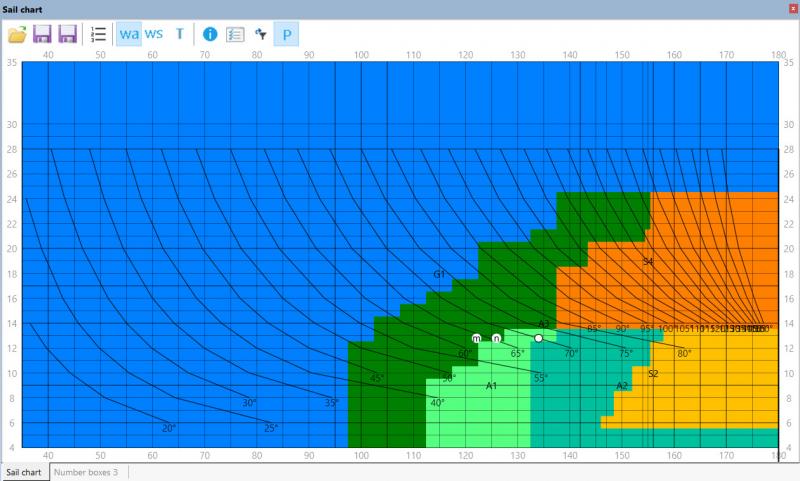
Task: Close the Sail chart window
Action: tap(793, 8)
